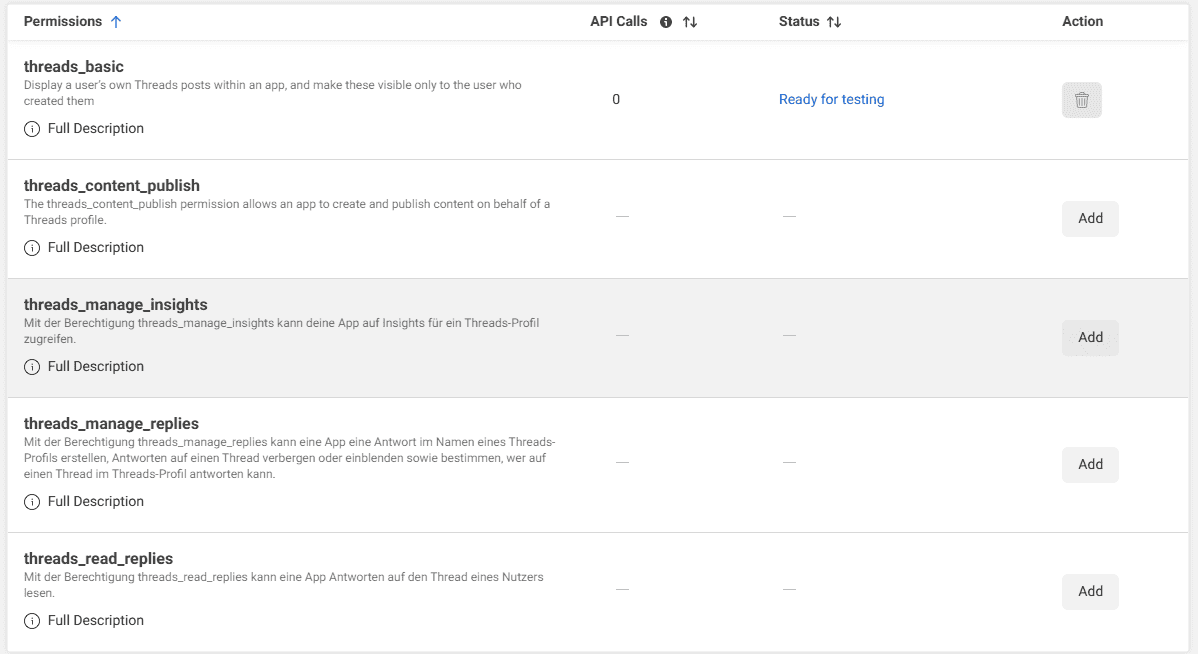Add the threads_manage_replies permission
Viewport: 1198px width, 654px height.
[1090, 464]
